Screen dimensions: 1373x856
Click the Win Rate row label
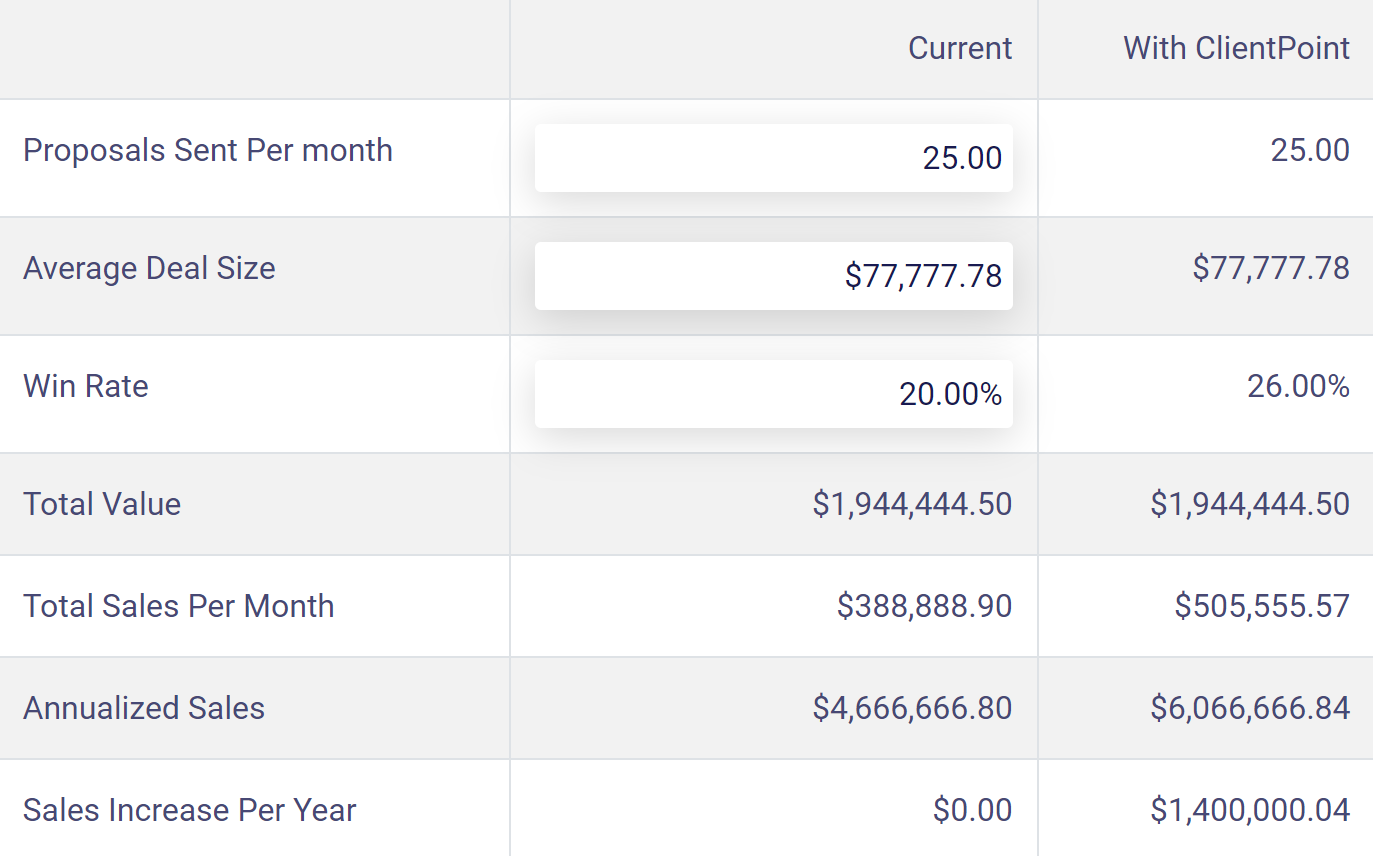pos(86,386)
